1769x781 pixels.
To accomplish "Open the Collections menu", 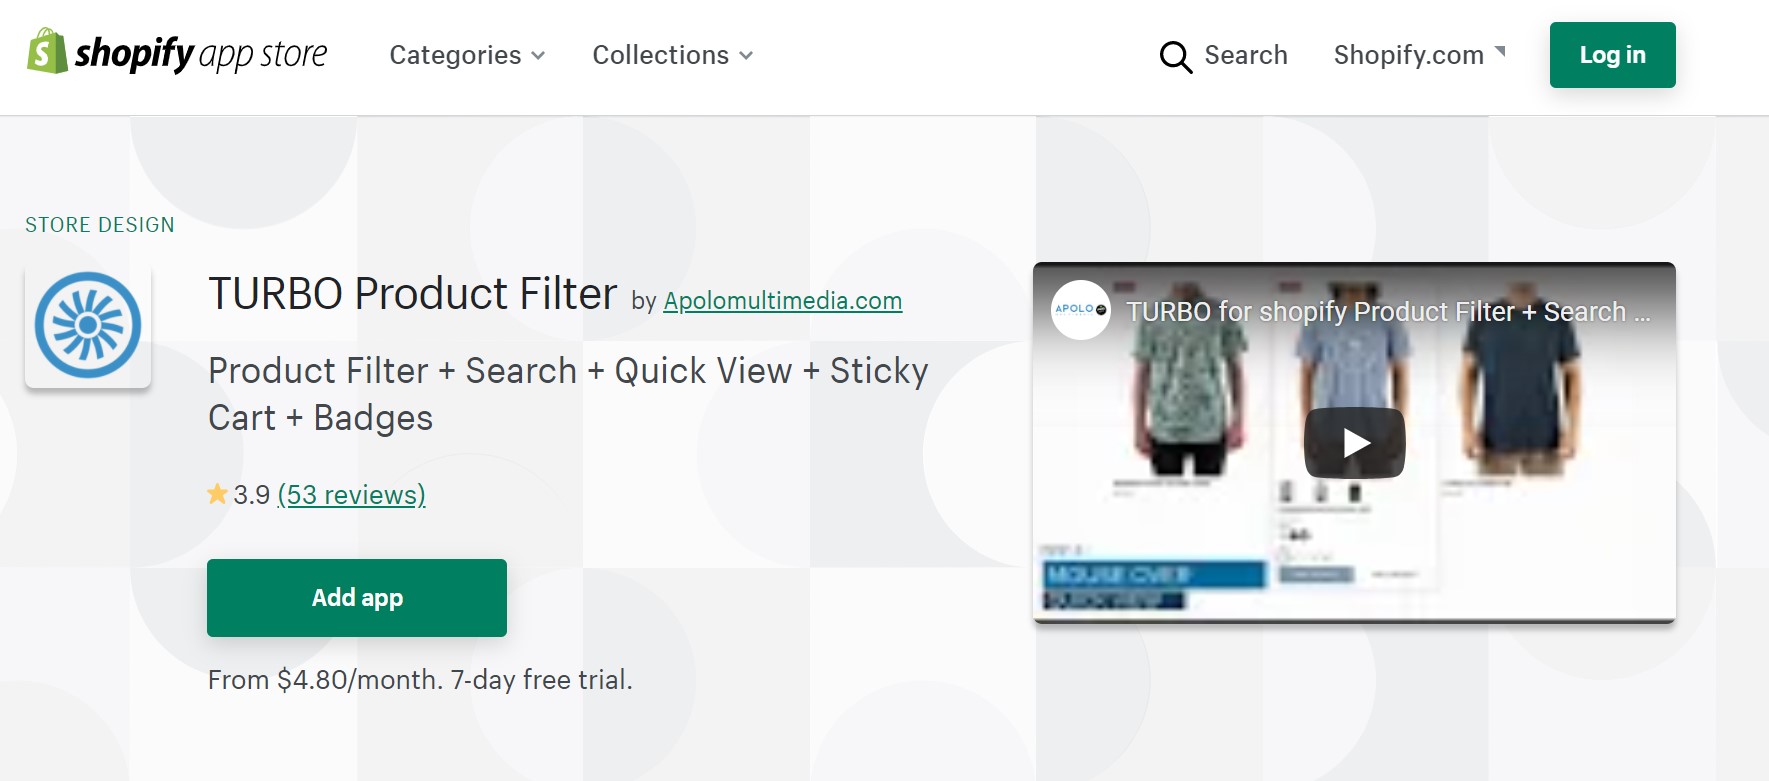I will tap(660, 55).
